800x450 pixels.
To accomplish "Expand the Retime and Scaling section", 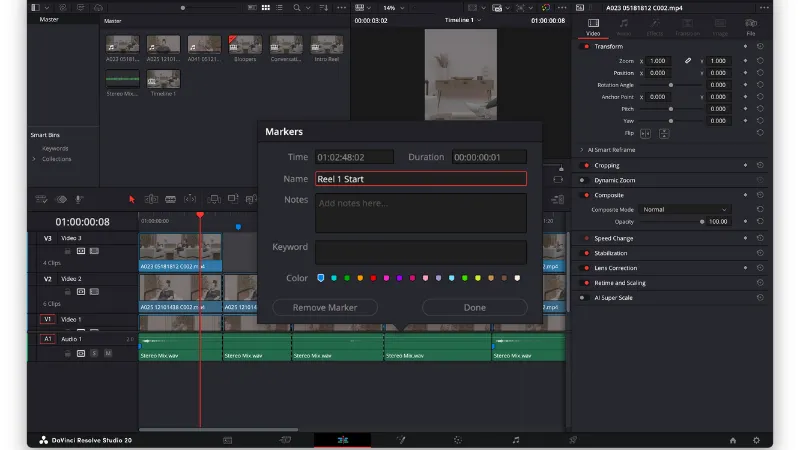I will pos(620,283).
